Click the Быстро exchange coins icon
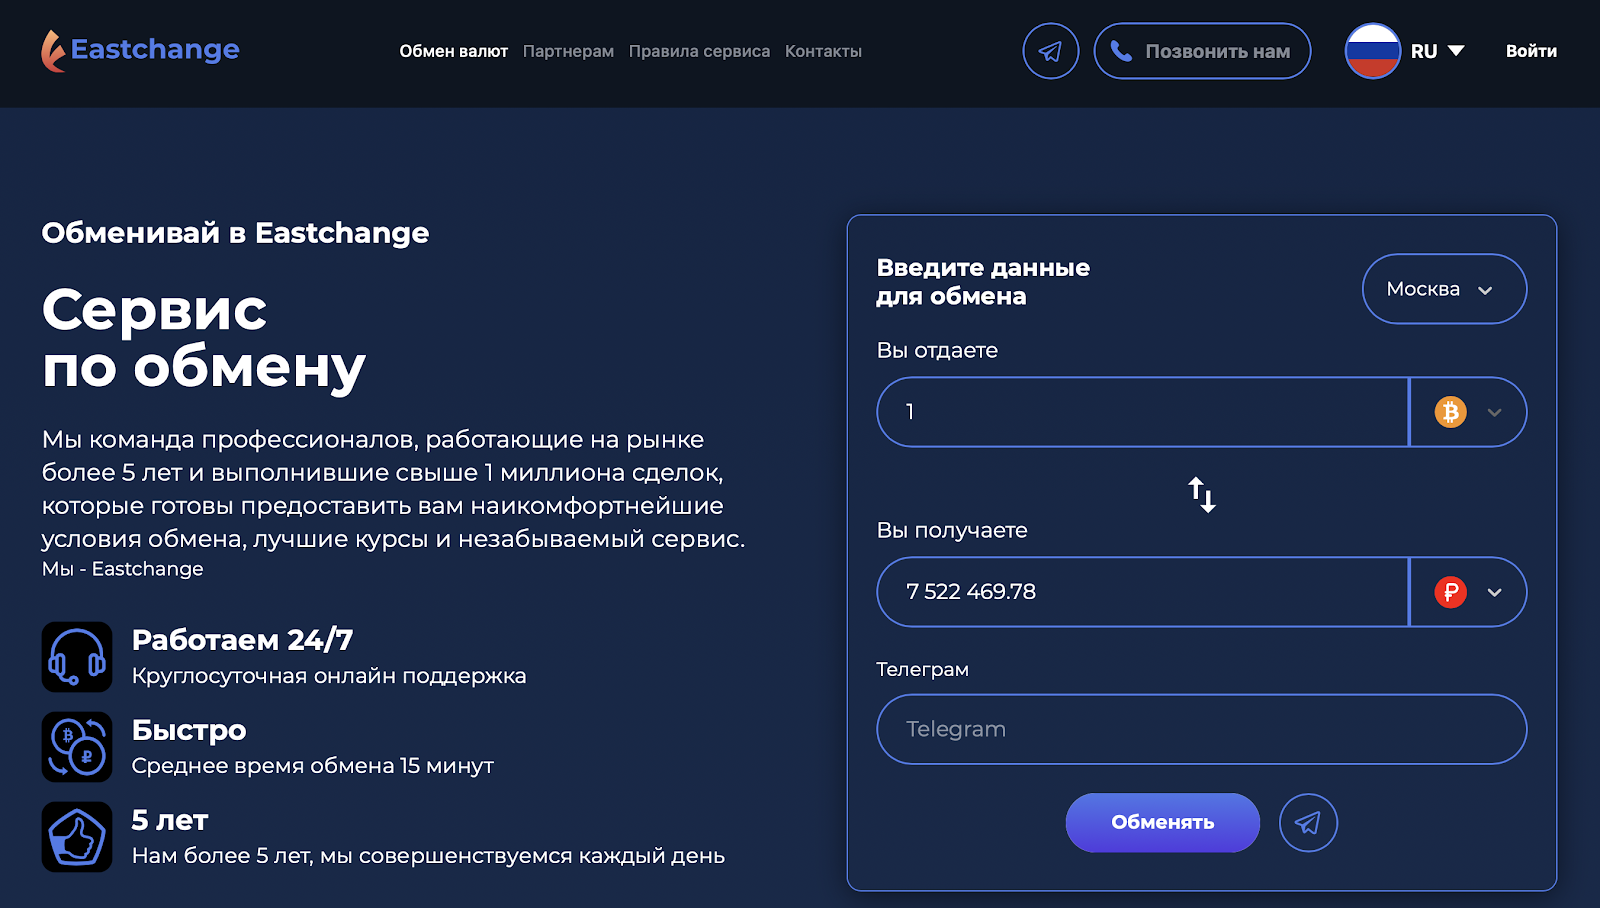The width and height of the screenshot is (1600, 908). coord(77,747)
